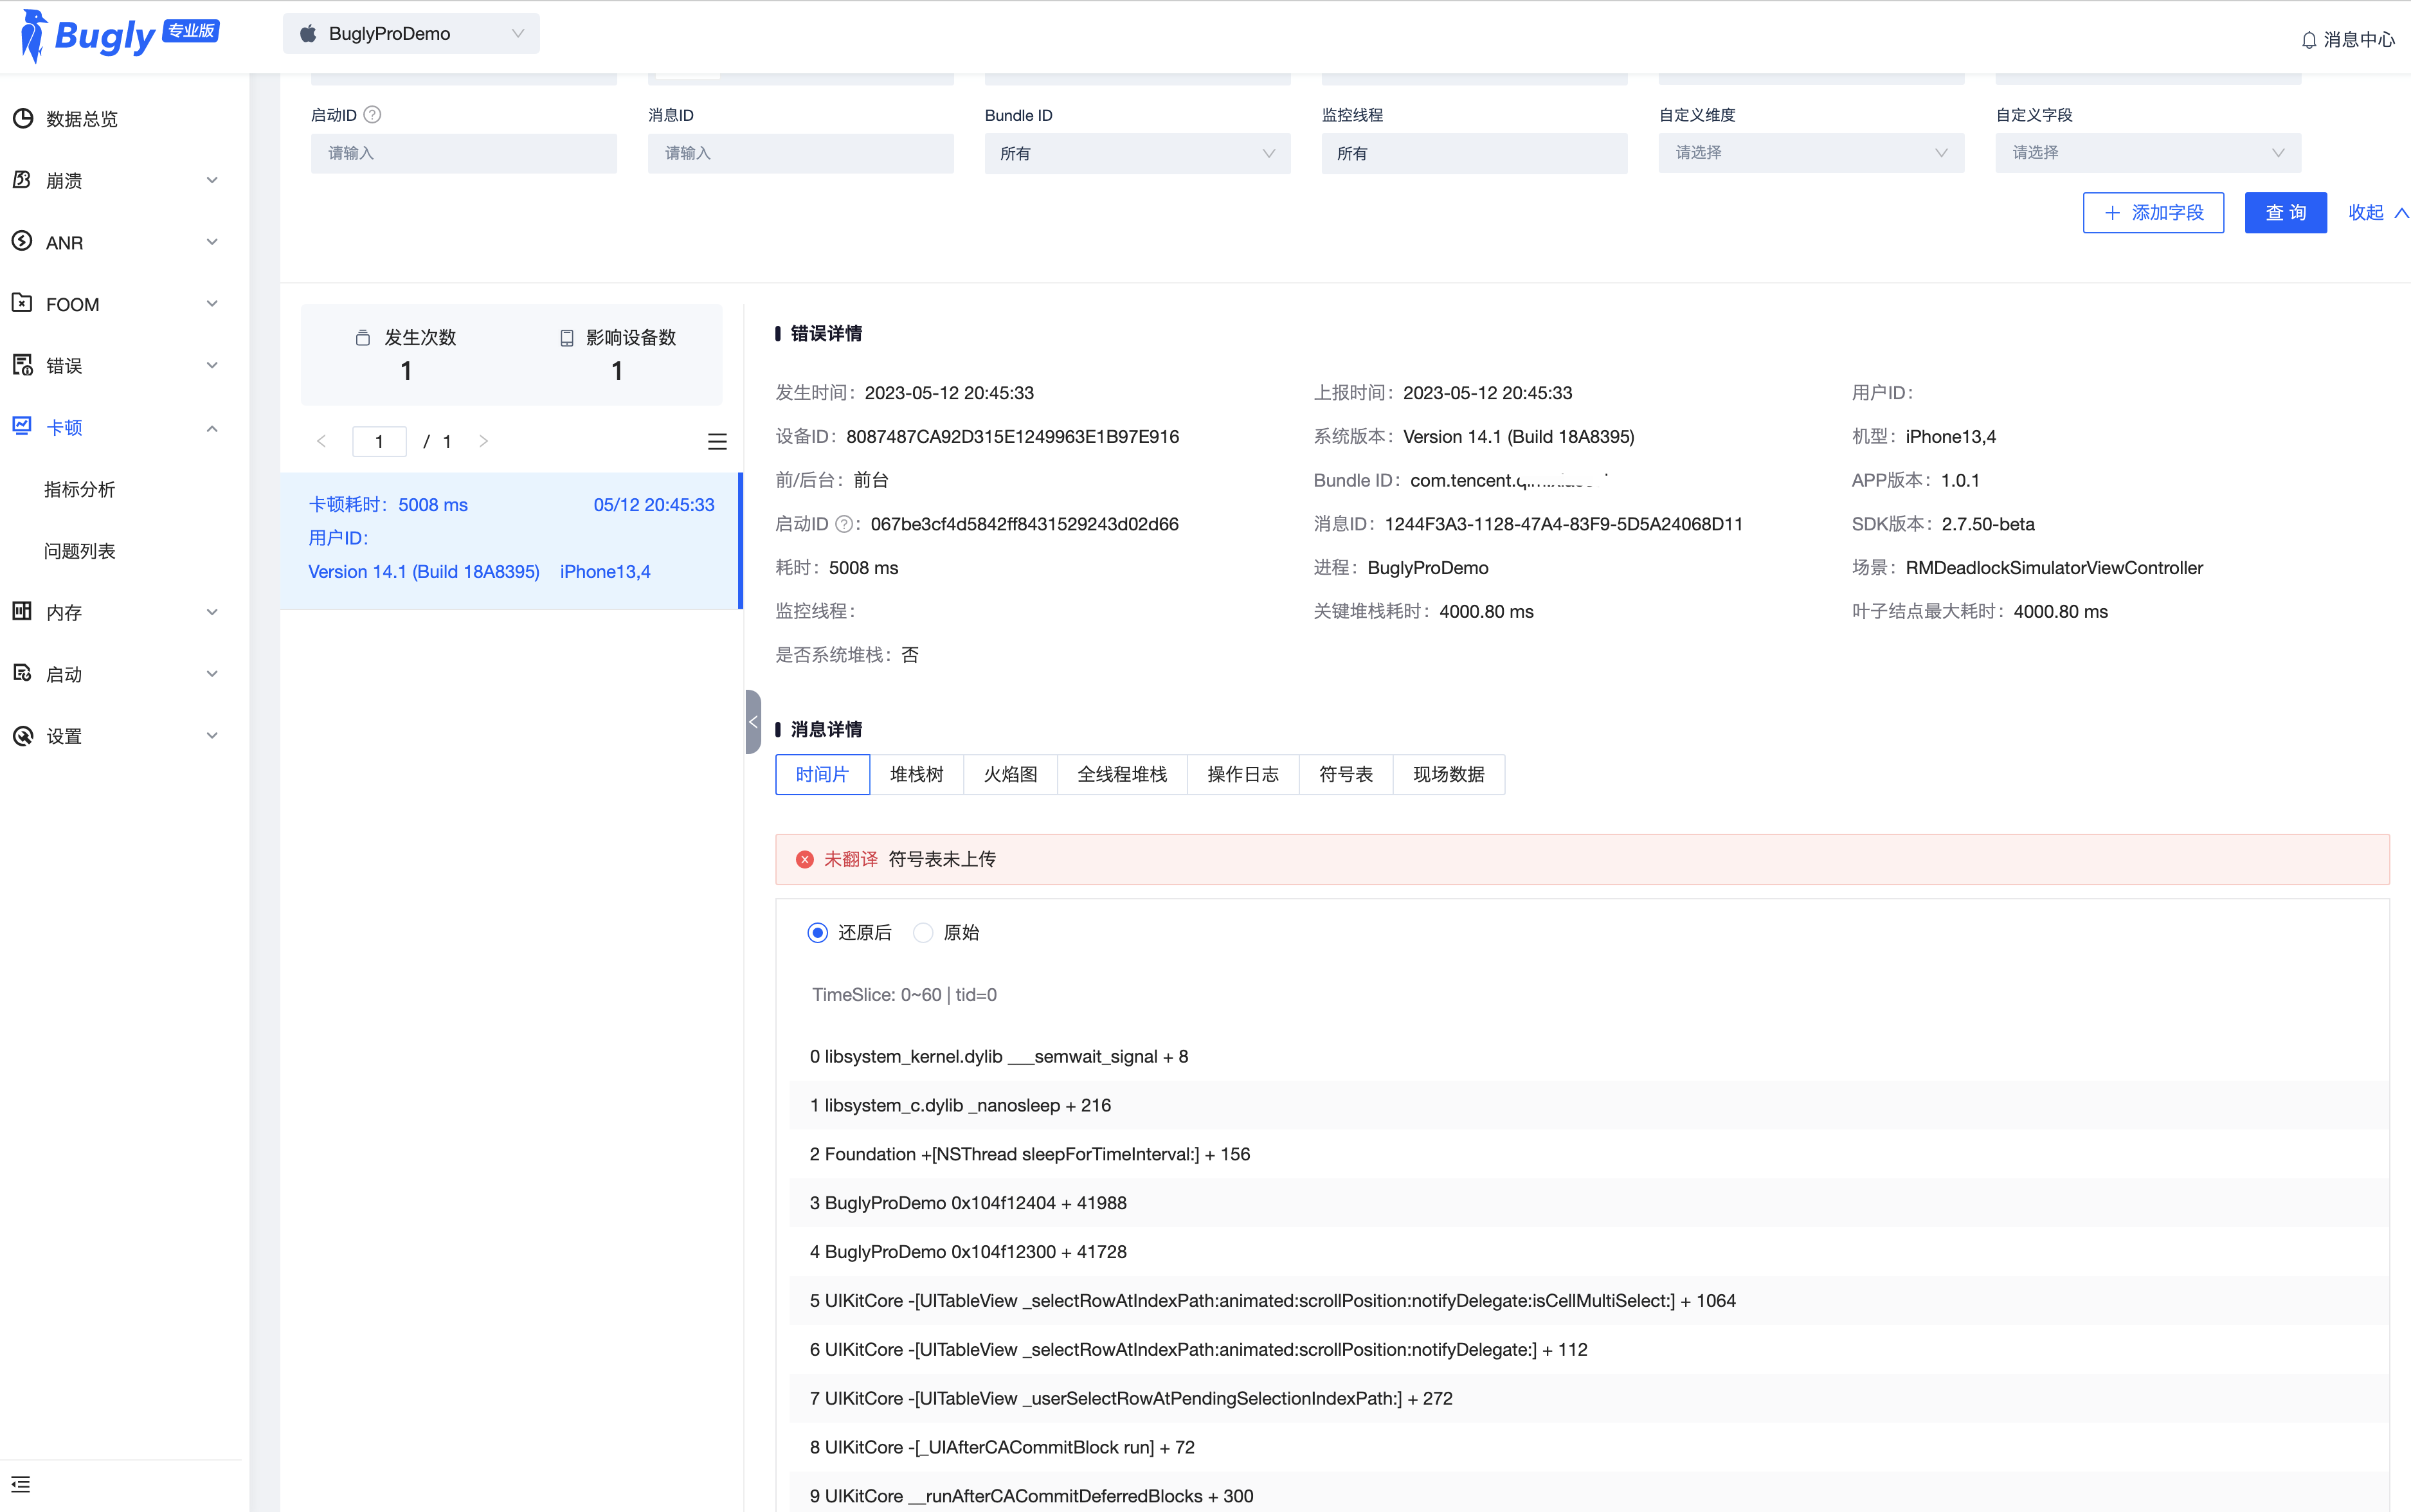Collapse the issue list panel handle
The image size is (2411, 1512).
point(753,722)
